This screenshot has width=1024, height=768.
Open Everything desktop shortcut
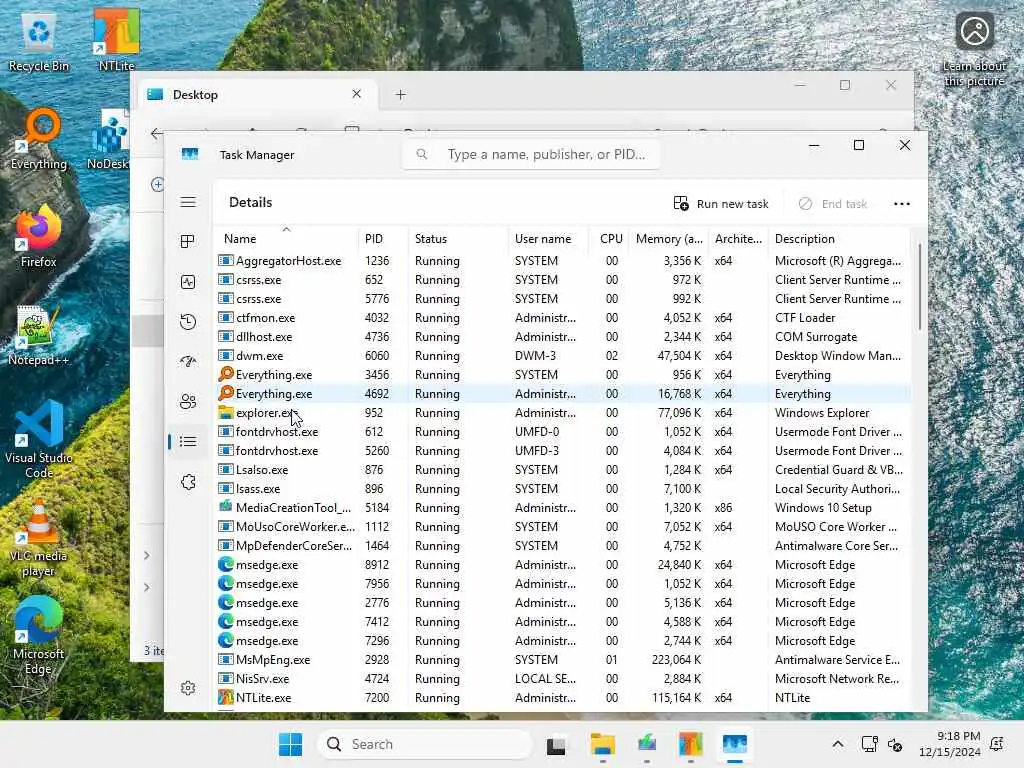coord(39,138)
